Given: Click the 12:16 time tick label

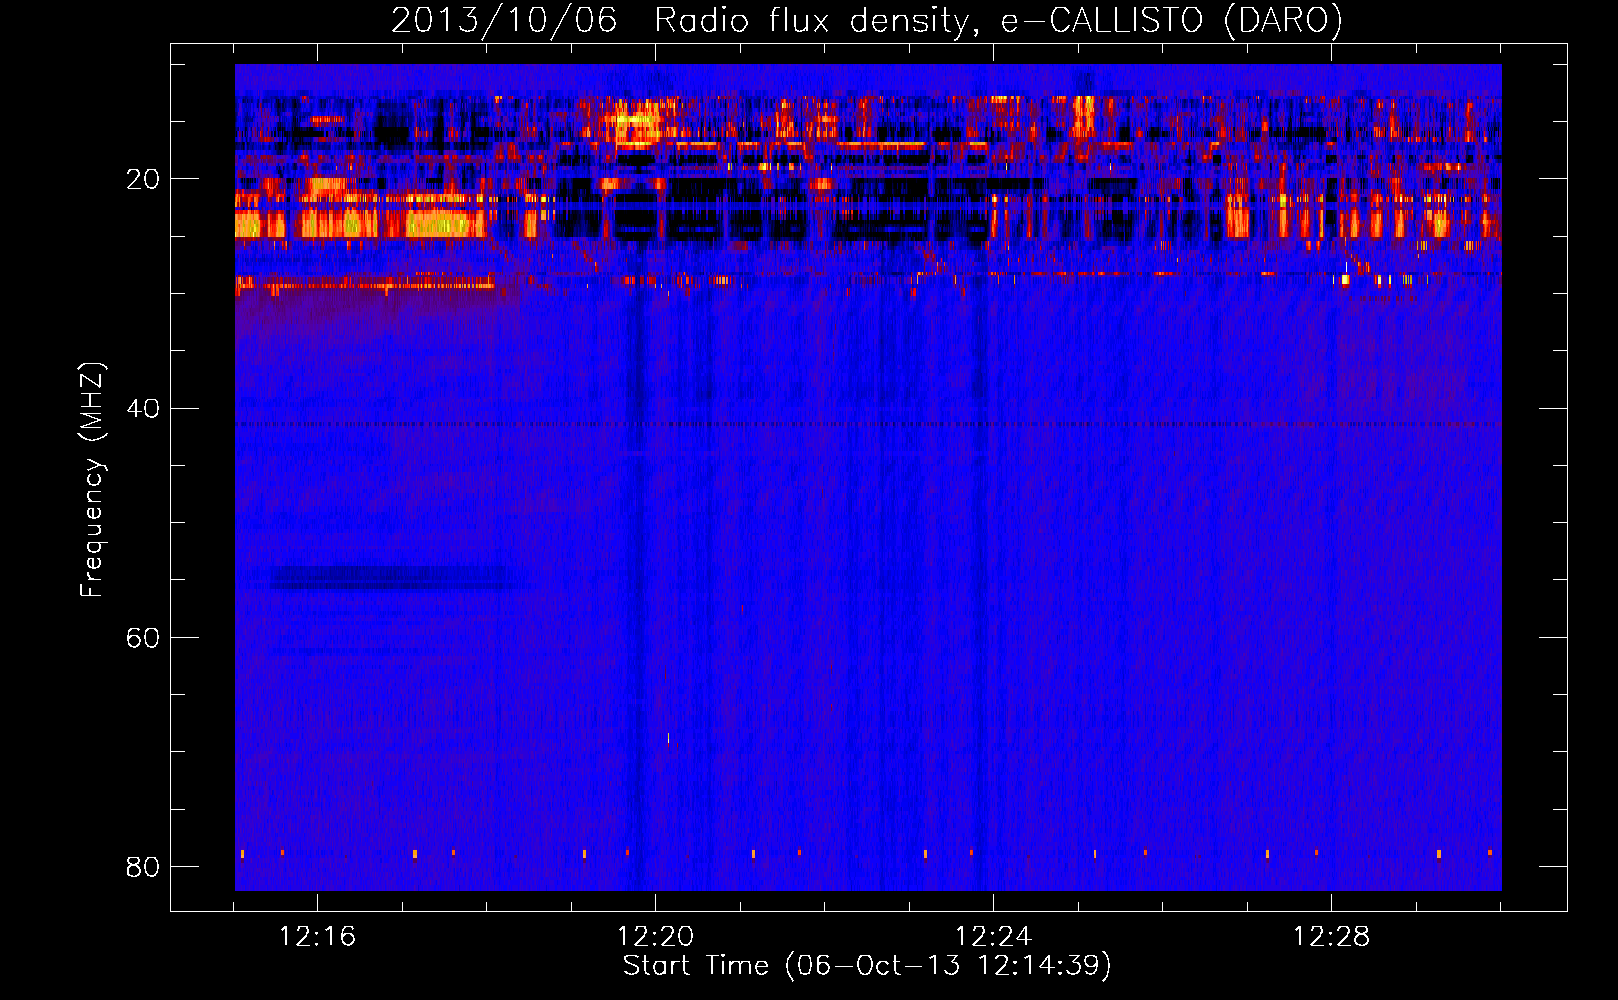Looking at the screenshot, I should tap(317, 937).
